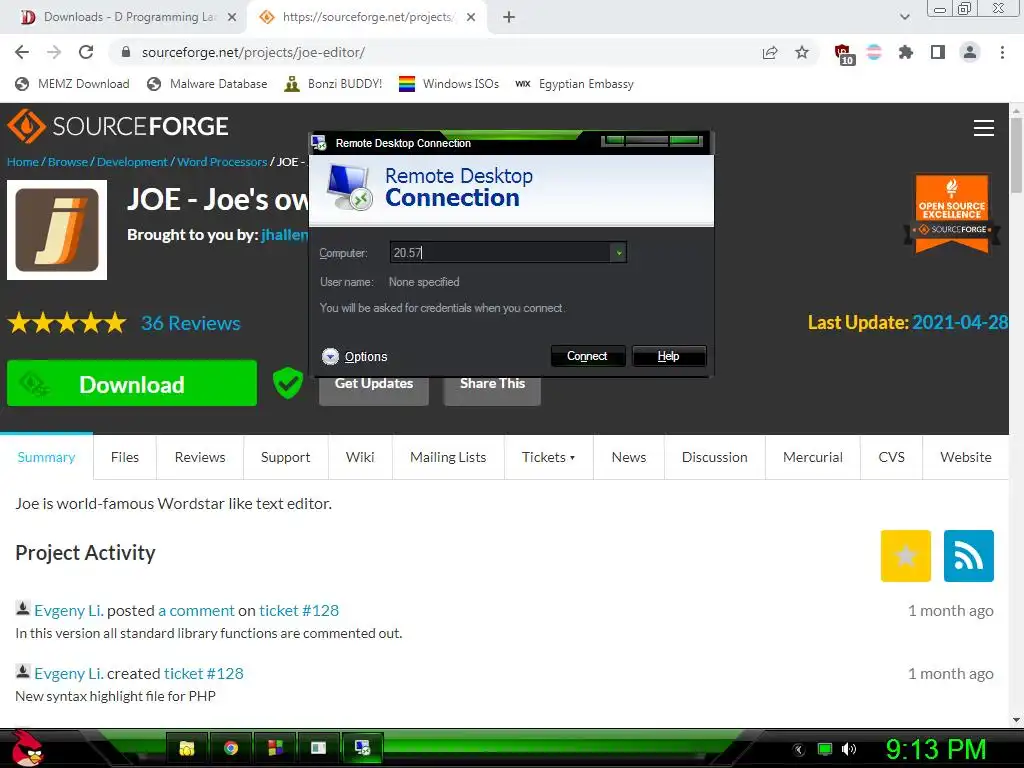Image resolution: width=1024 pixels, height=768 pixels.
Task: Click the Share This button
Action: click(492, 391)
